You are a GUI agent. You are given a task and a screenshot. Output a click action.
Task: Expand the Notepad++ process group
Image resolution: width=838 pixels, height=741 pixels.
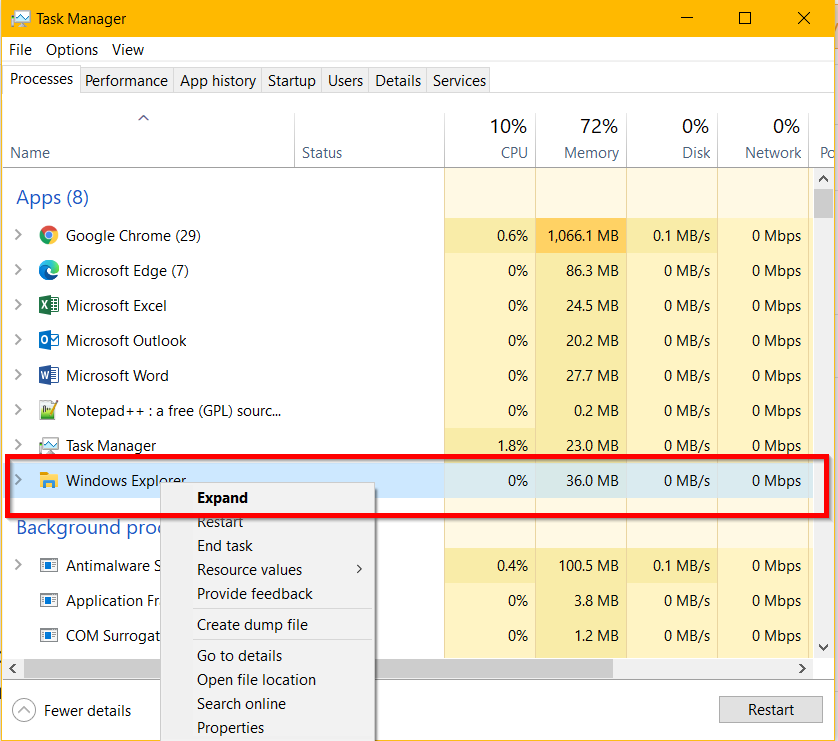coord(18,410)
